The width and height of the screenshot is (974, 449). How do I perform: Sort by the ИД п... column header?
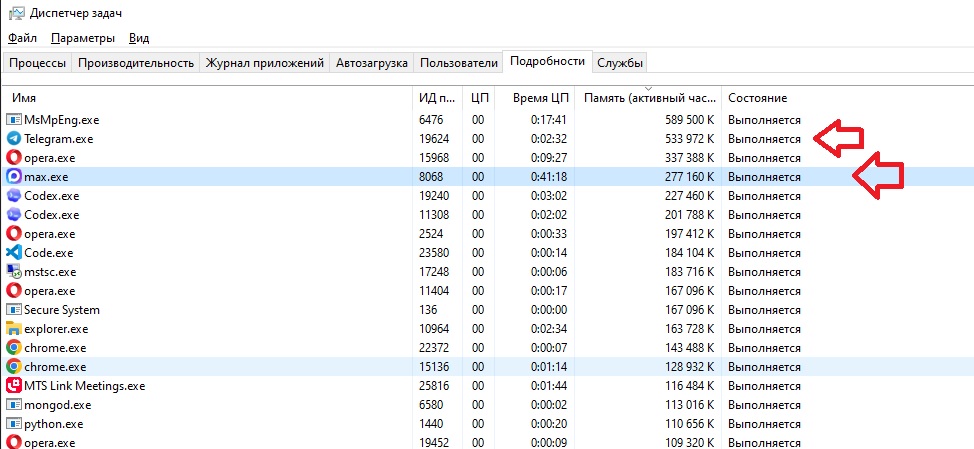pyautogui.click(x=438, y=98)
